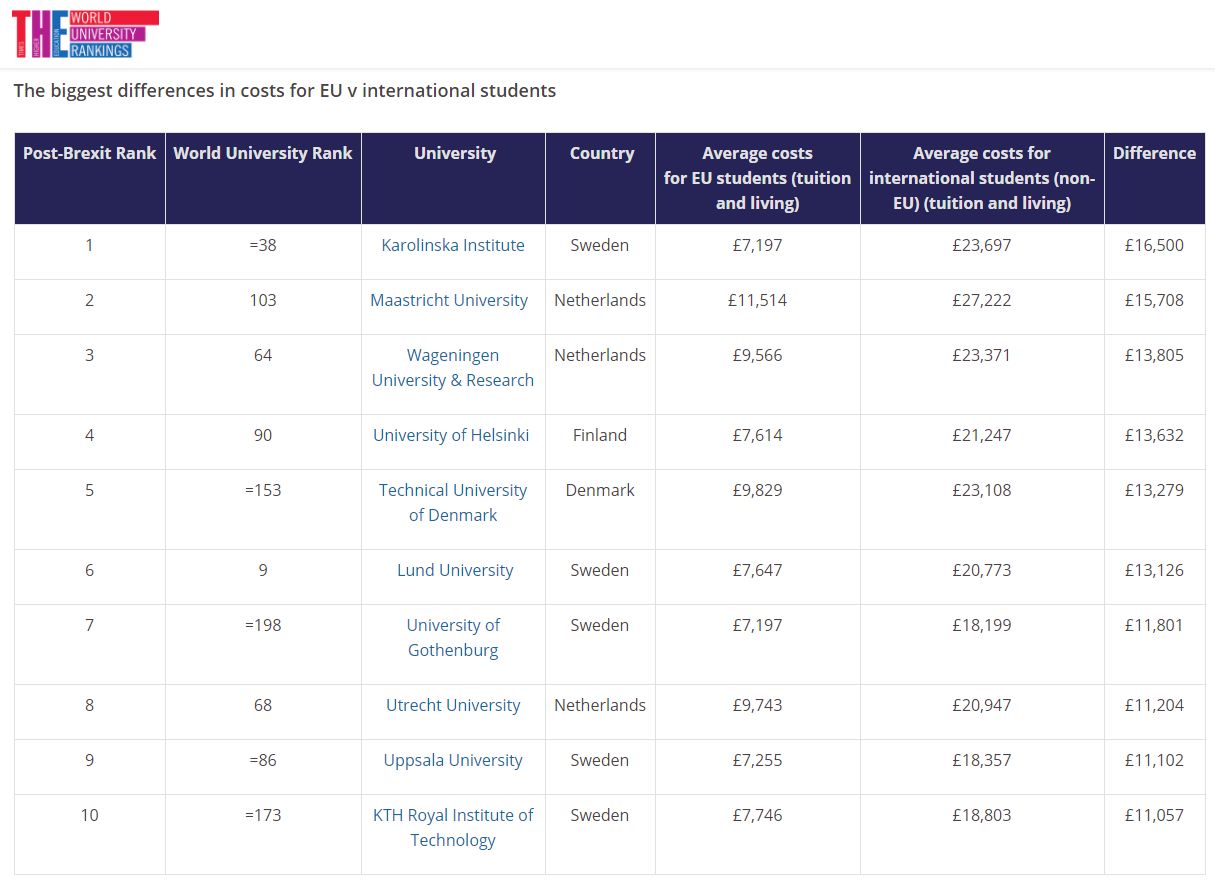
Task: Click the table title about biggest differences
Action: click(284, 91)
